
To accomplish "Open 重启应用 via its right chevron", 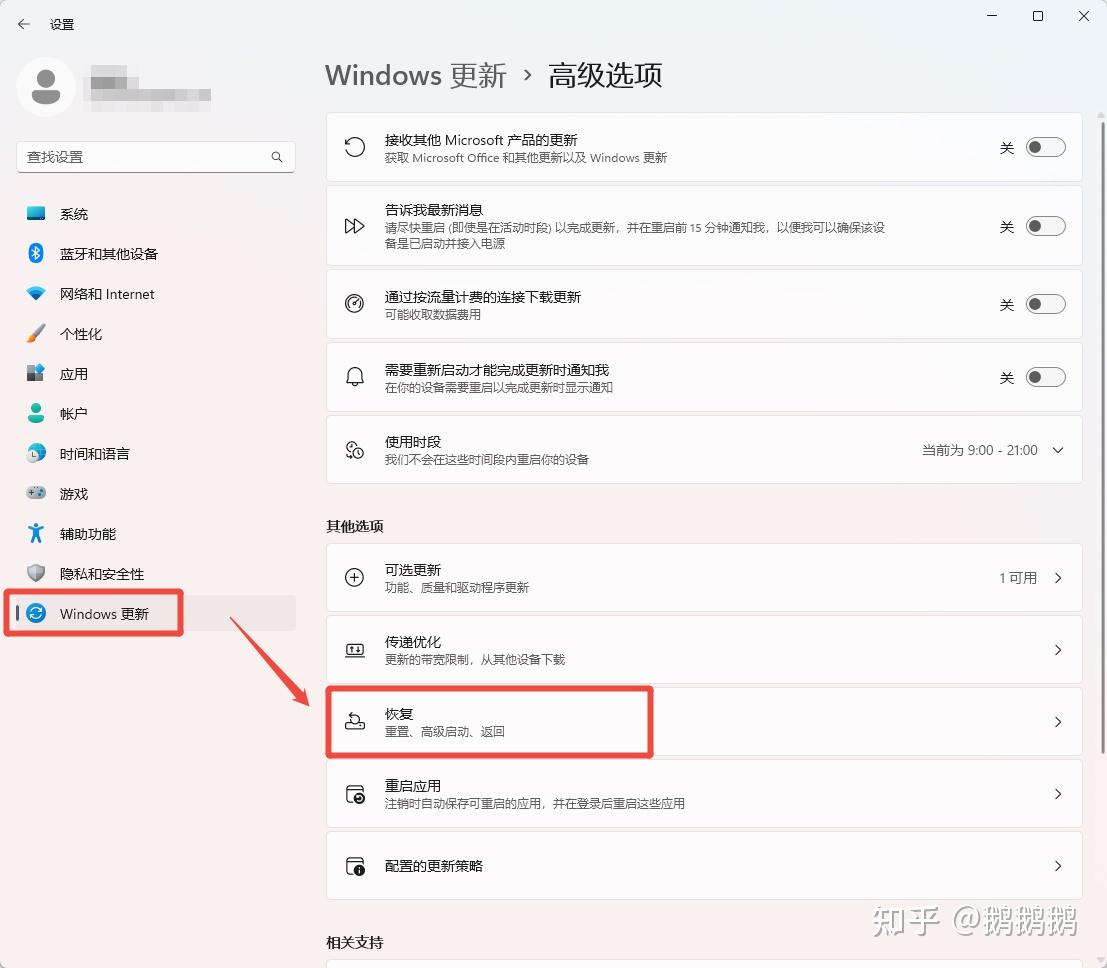I will [x=1058, y=794].
